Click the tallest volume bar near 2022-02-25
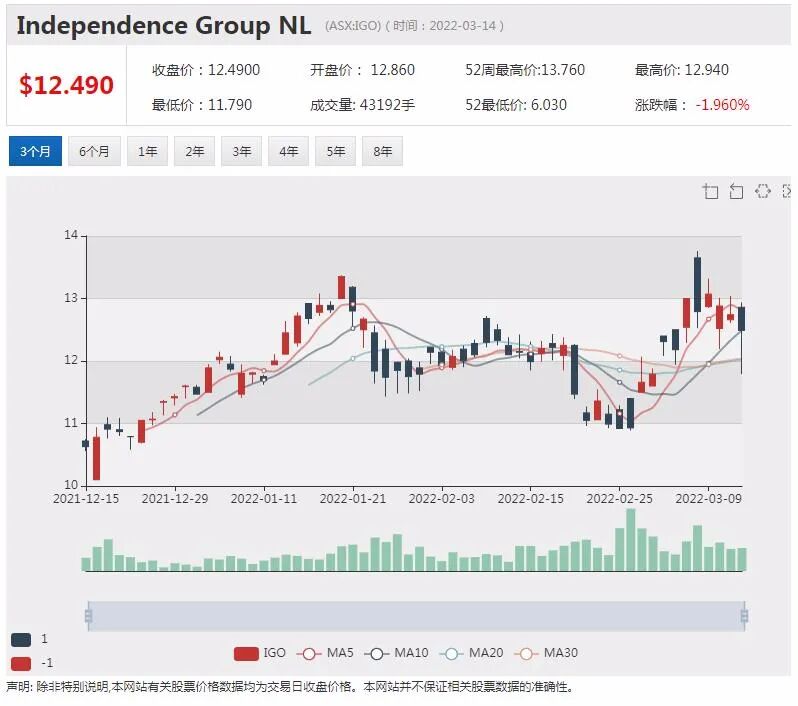798x706 pixels. pos(631,540)
